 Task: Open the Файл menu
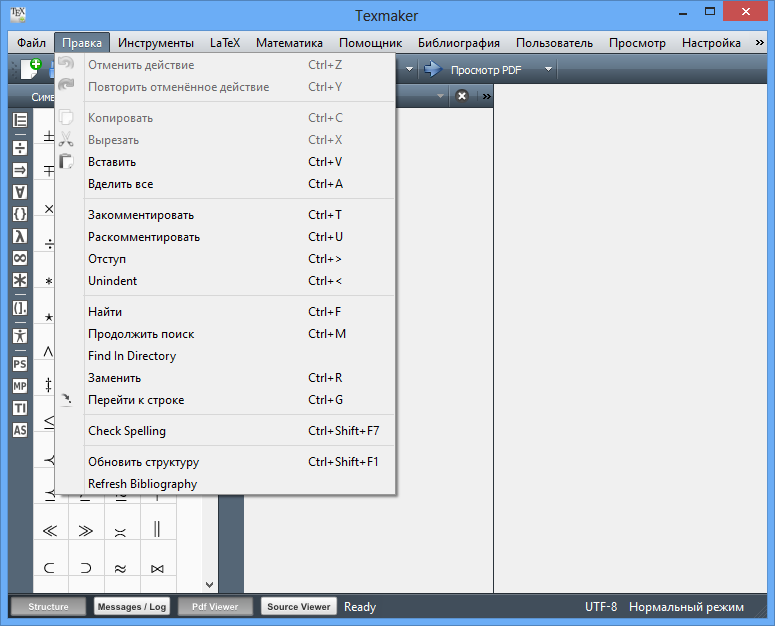click(x=31, y=42)
